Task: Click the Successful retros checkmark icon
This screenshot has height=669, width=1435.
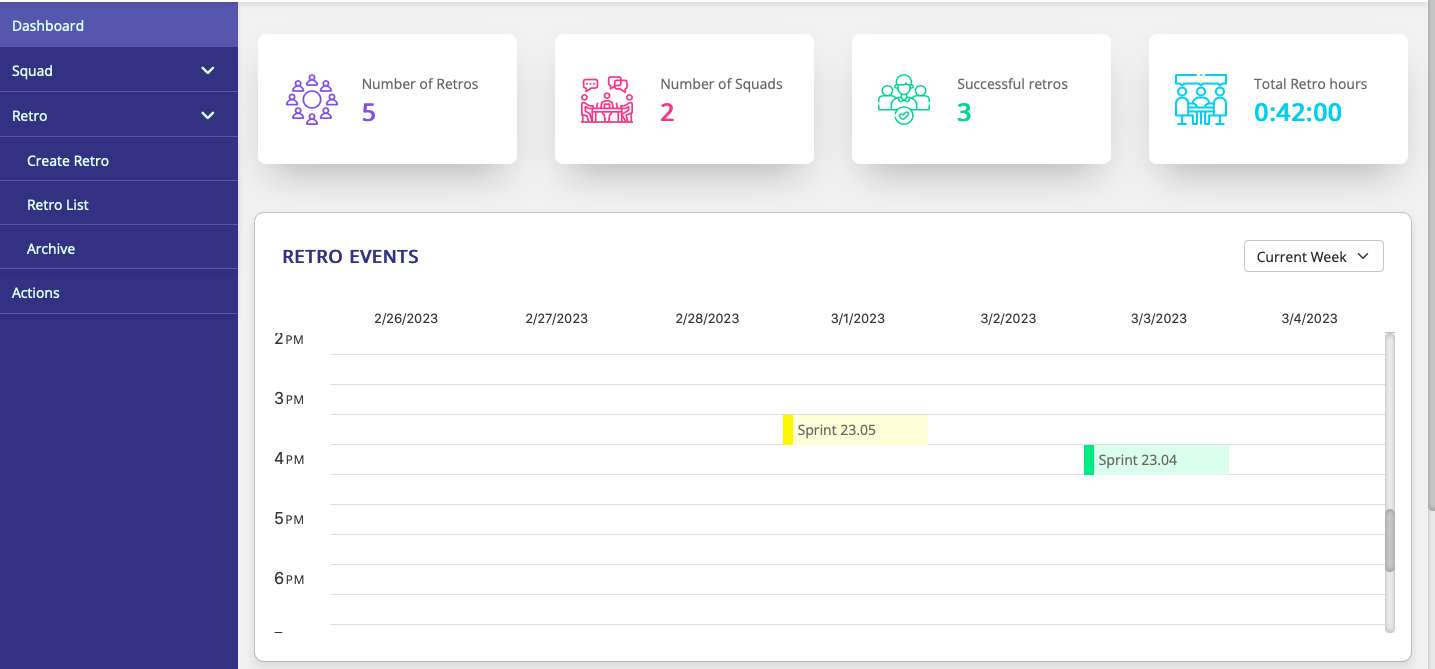Action: [x=905, y=98]
